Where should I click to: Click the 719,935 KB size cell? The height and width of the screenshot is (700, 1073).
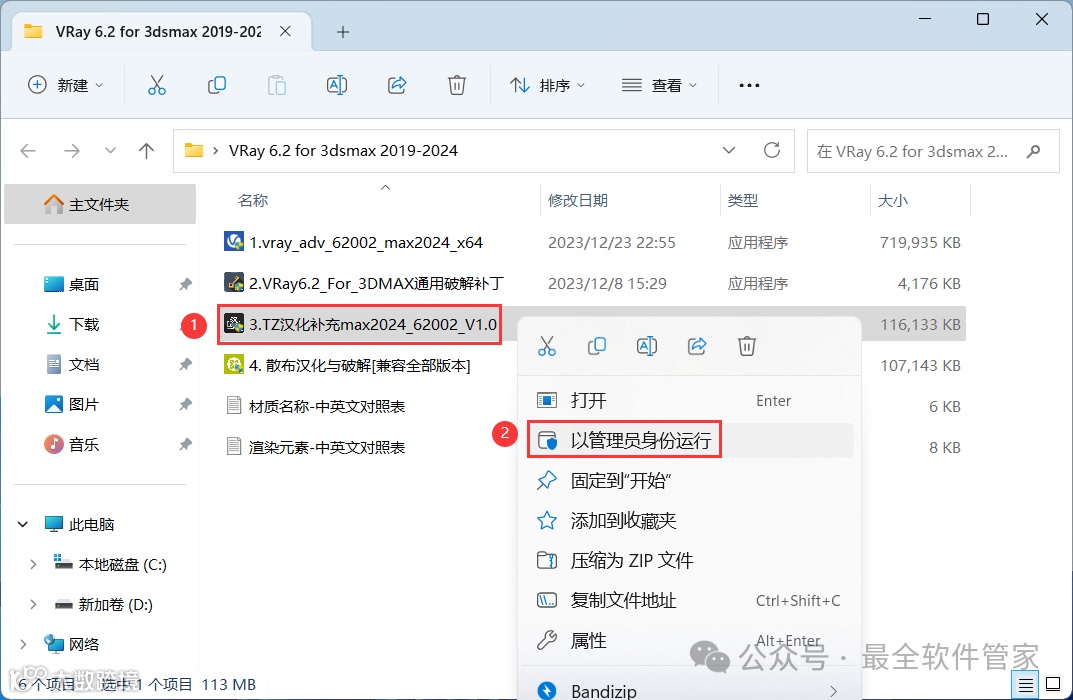coord(920,242)
